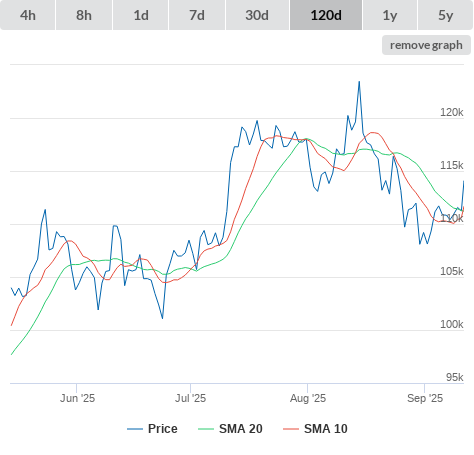Click the Jun '25 axis label
Image resolution: width=474 pixels, height=455 pixels.
coord(77,398)
